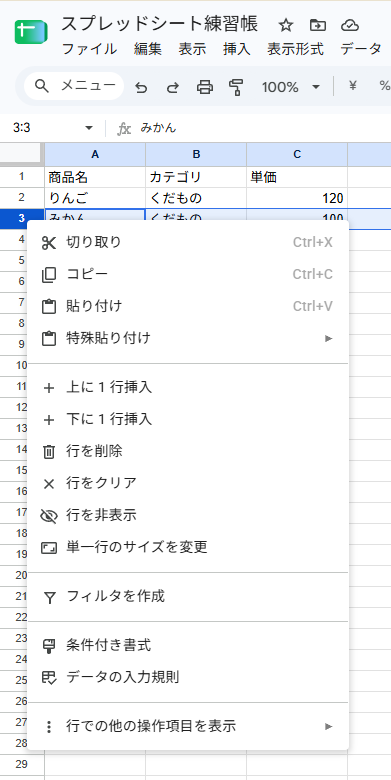Select the paint format roller icon
The height and width of the screenshot is (780, 391).
click(x=236, y=88)
